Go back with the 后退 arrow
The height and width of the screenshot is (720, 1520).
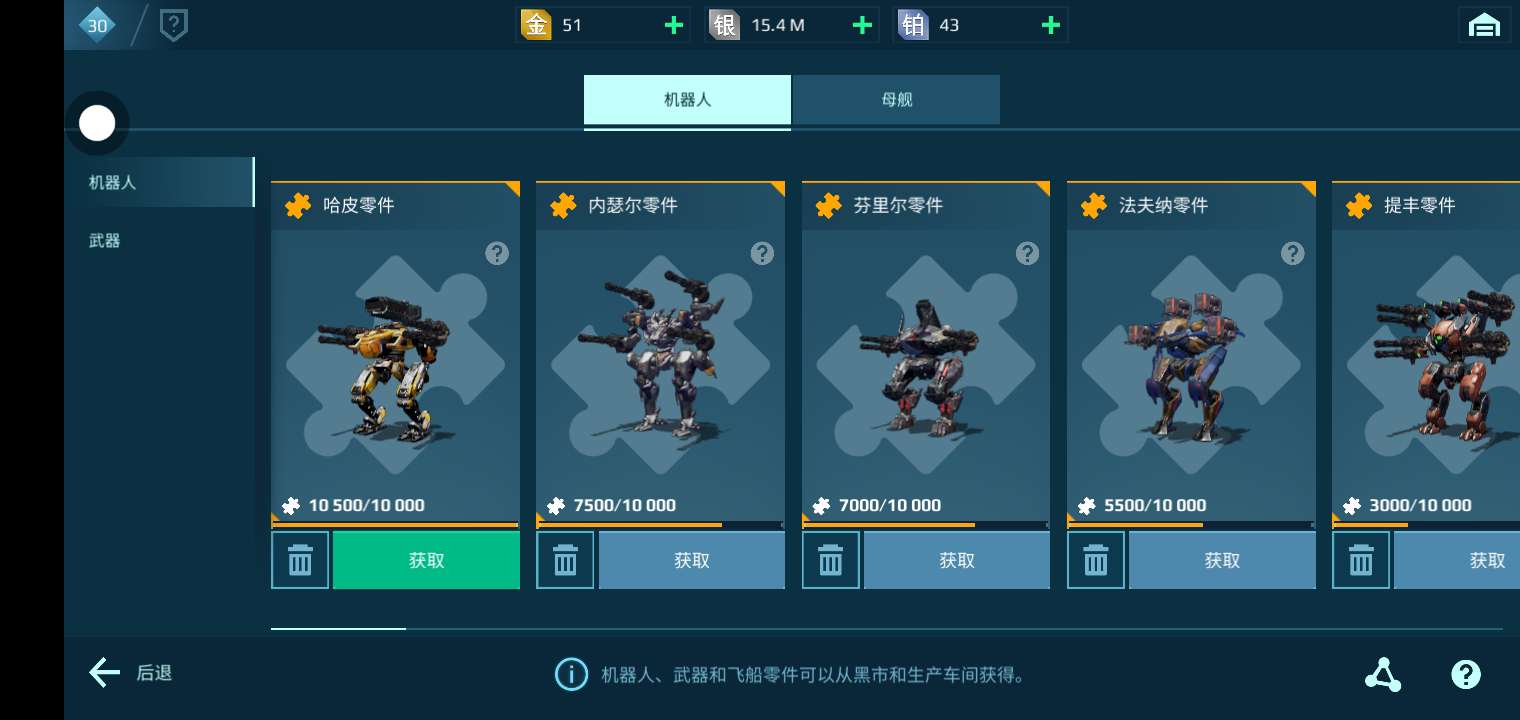tap(130, 673)
